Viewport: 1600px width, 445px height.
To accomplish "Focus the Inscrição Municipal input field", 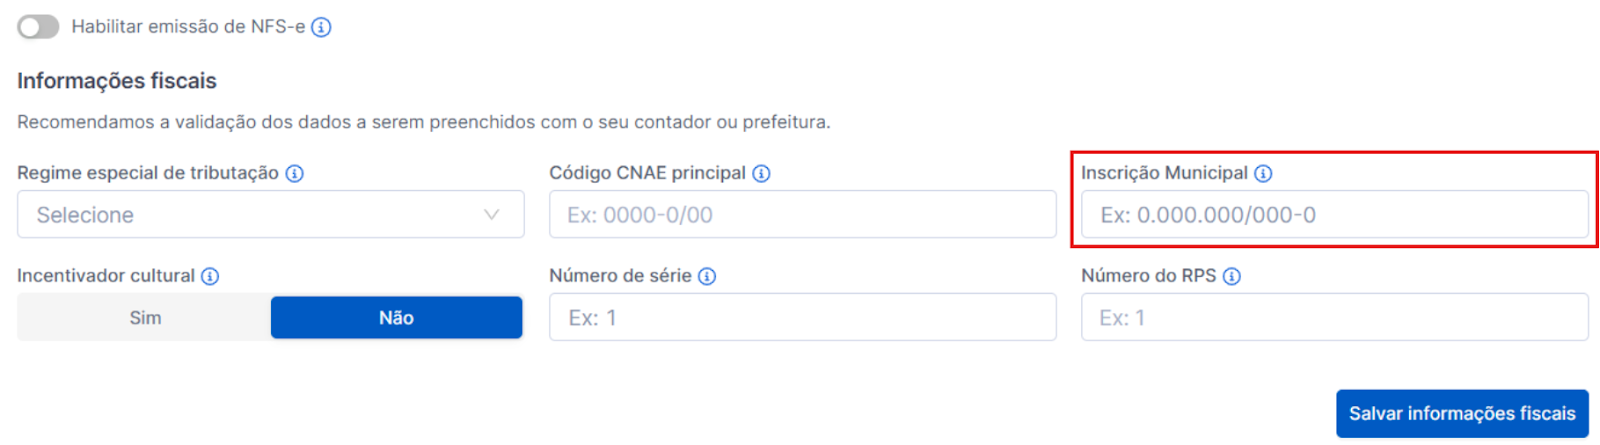I will (1334, 215).
